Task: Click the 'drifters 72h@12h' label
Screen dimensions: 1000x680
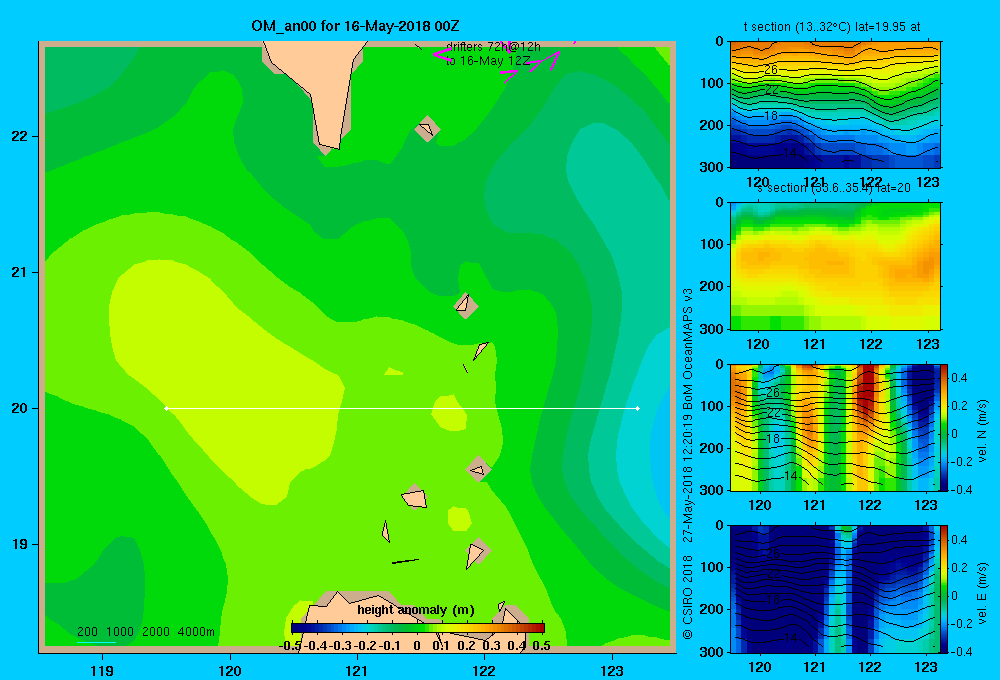Action: 493,47
